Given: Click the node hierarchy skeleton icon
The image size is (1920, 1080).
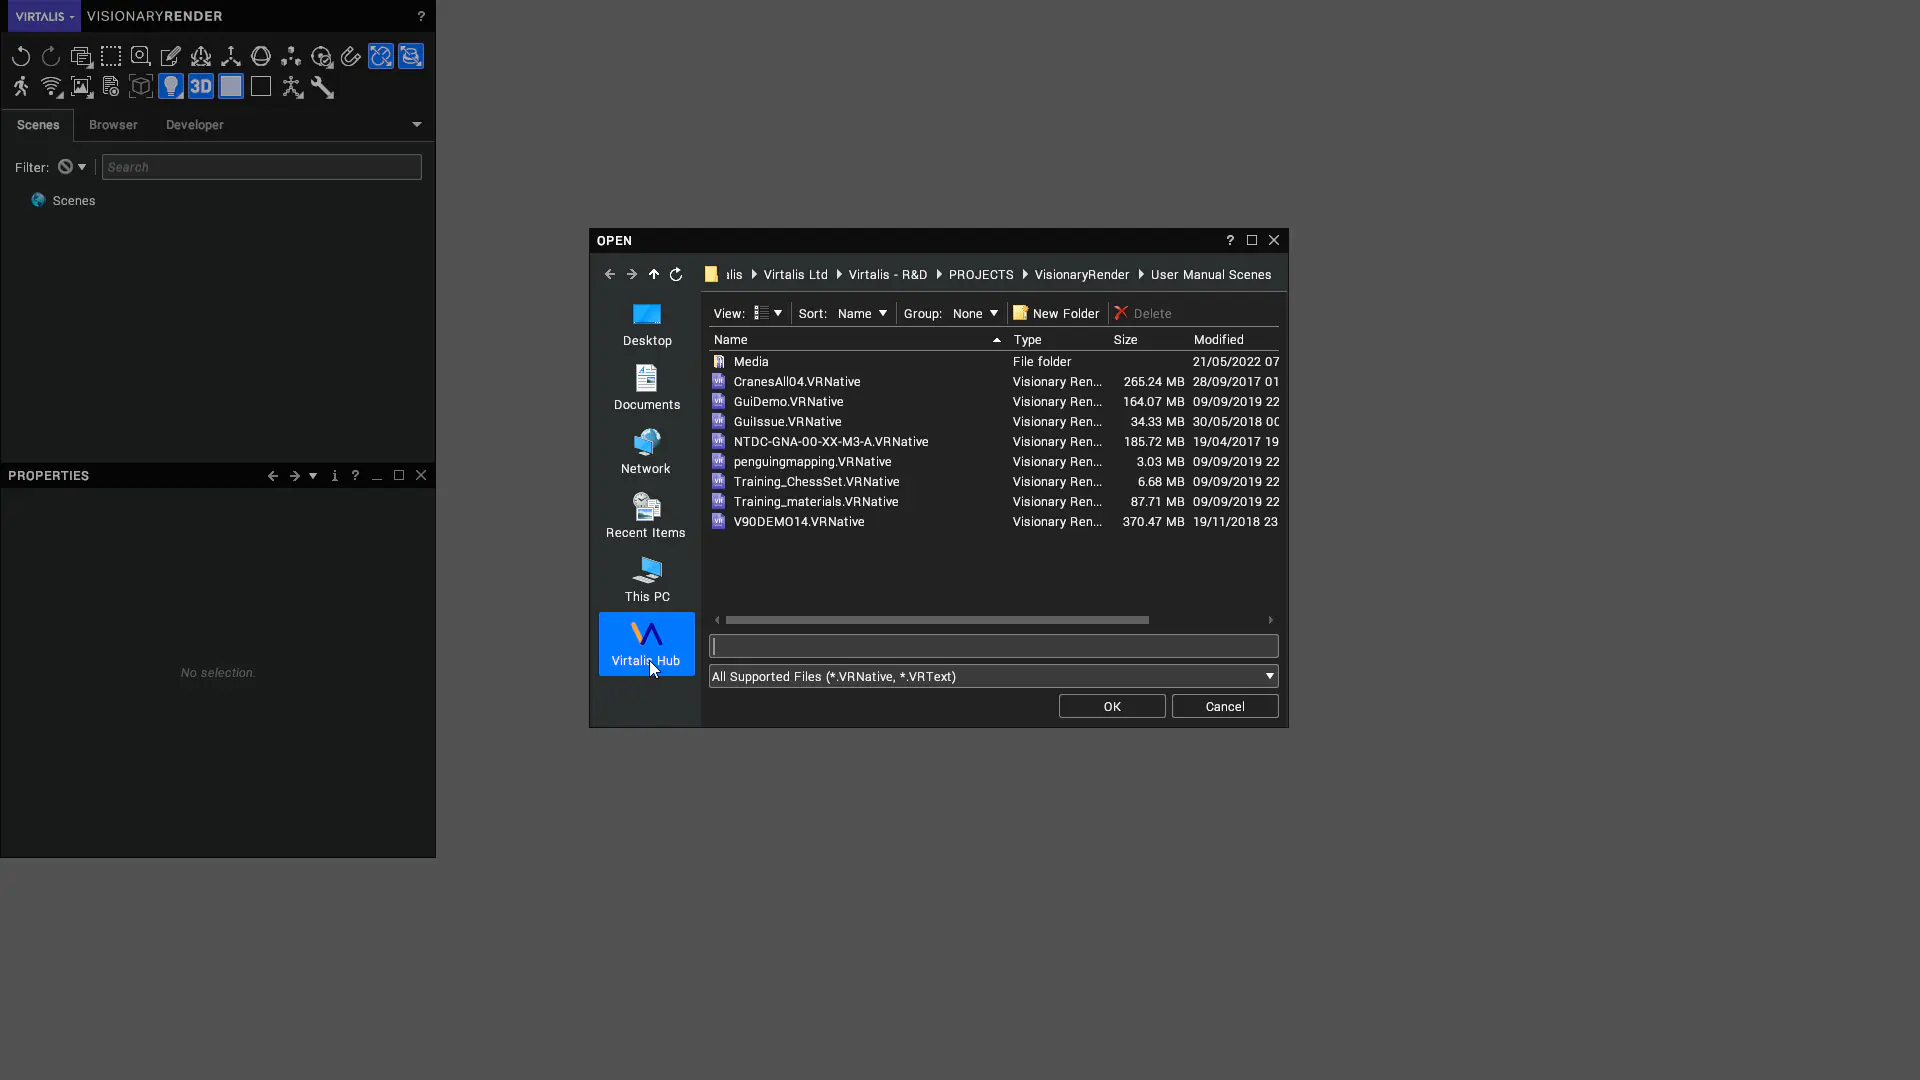Looking at the screenshot, I should click(x=292, y=87).
